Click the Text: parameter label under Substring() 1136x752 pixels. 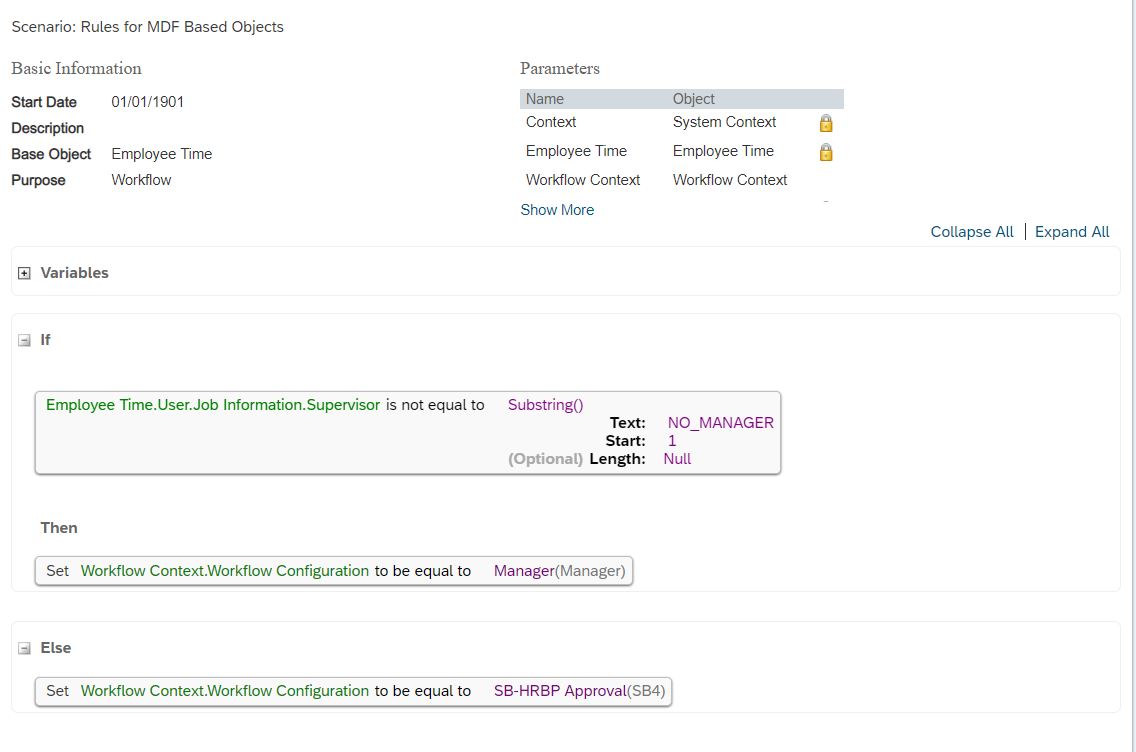627,422
